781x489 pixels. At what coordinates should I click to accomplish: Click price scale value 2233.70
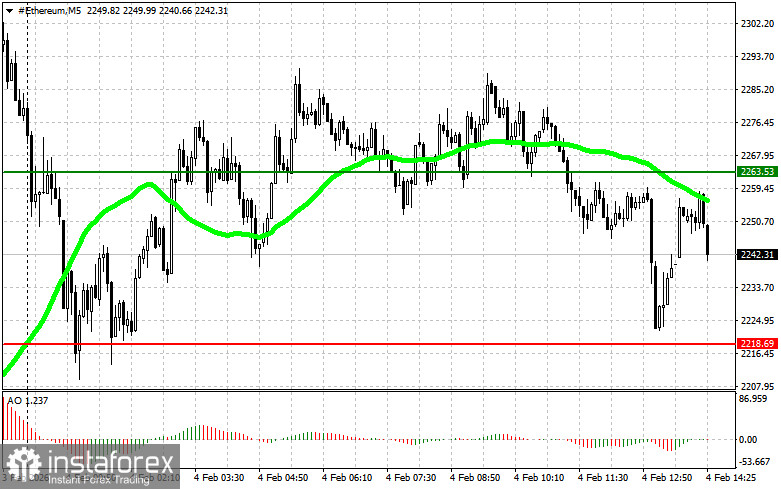point(757,287)
